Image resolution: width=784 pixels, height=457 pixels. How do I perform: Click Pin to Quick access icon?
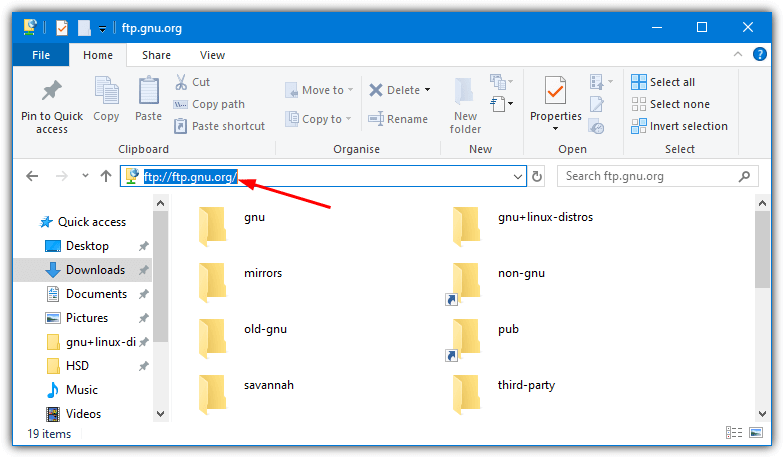52,91
